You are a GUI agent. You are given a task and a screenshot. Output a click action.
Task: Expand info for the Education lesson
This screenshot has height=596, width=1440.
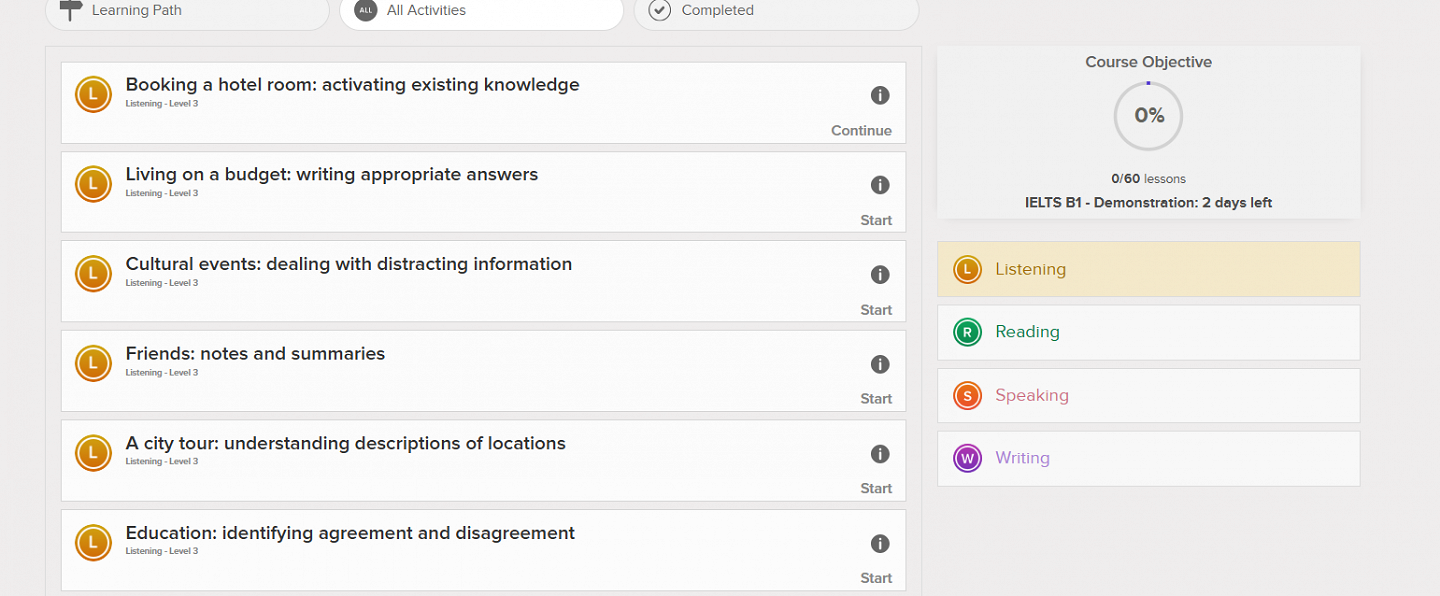[x=880, y=543]
